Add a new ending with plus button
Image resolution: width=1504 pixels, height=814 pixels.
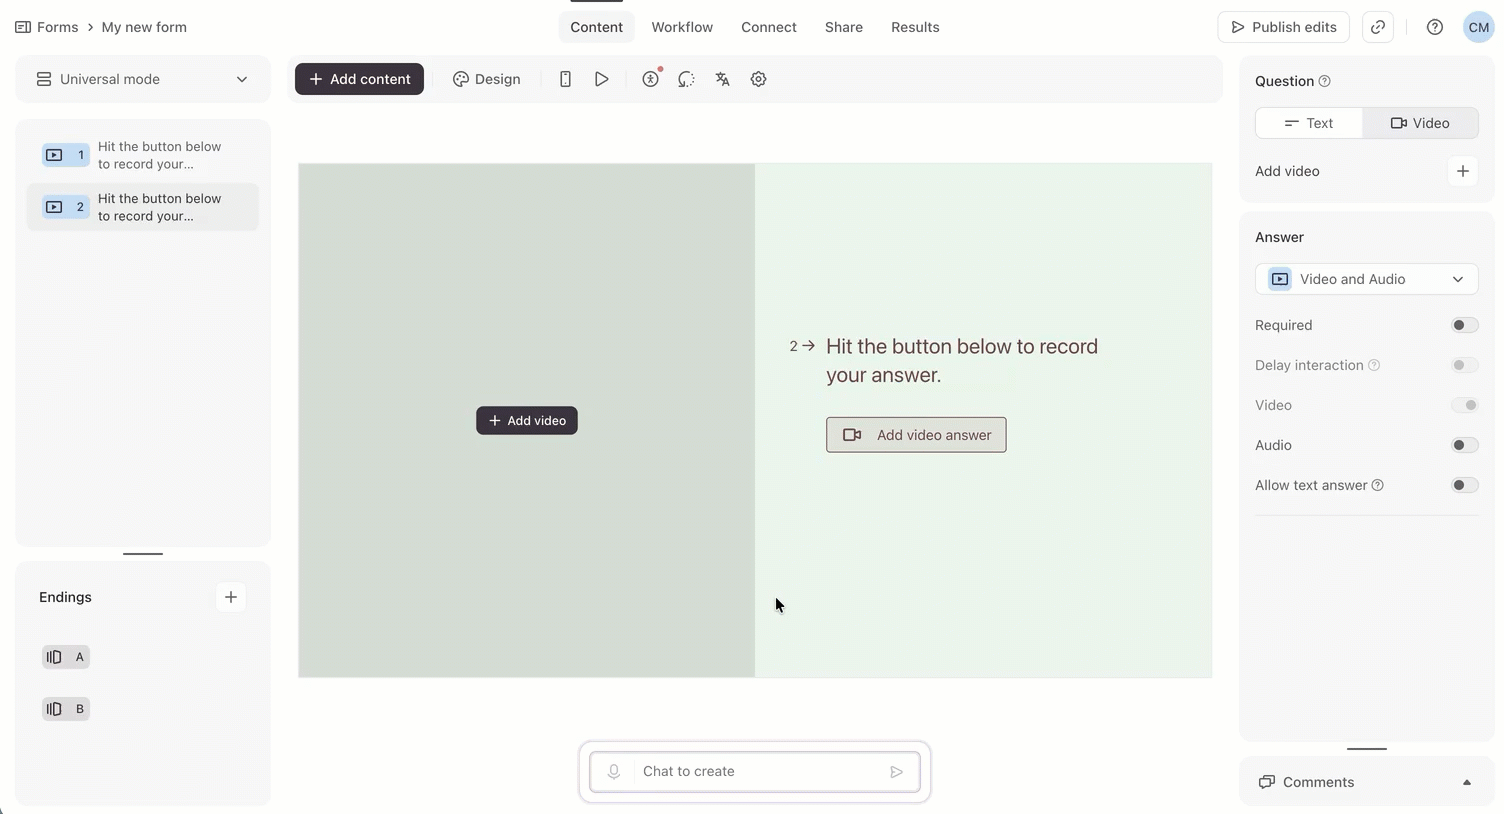pyautogui.click(x=231, y=597)
